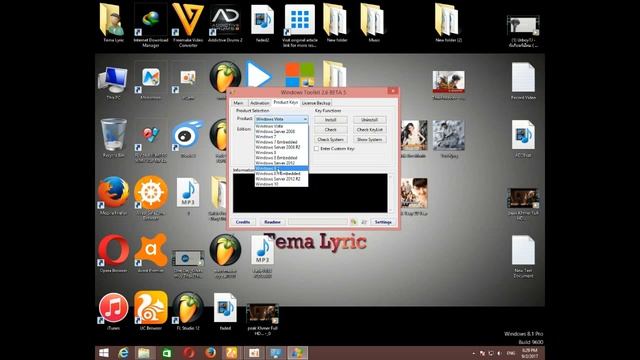Select the Product Keys tab
The width and height of the screenshot is (640, 360).
[285, 102]
